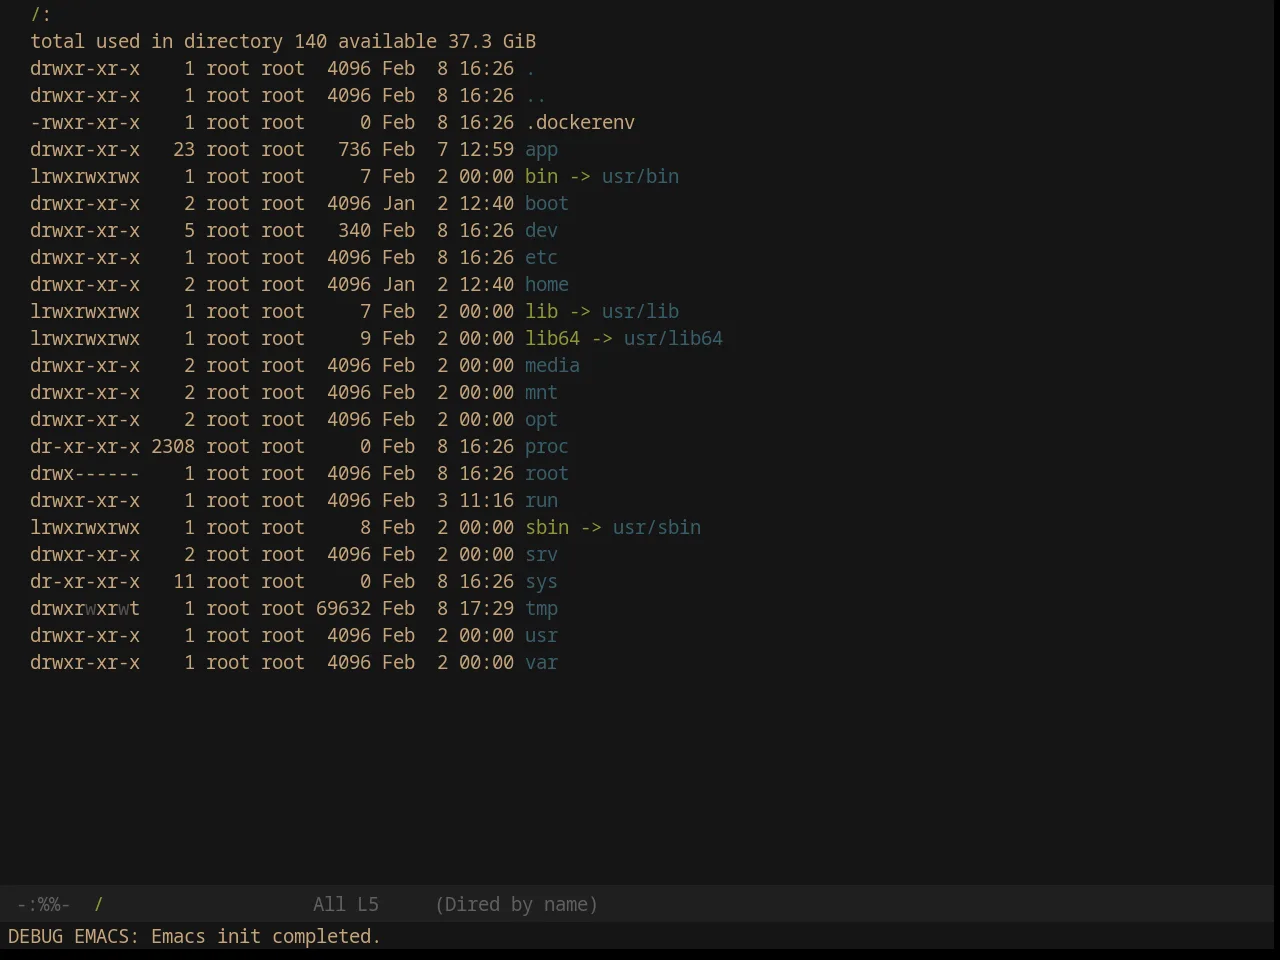Click the usr/sbin symlink target

point(657,528)
